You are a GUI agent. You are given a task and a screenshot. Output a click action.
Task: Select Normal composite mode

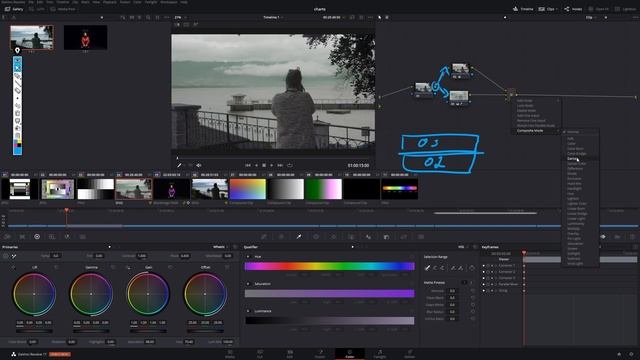pyautogui.click(x=573, y=132)
